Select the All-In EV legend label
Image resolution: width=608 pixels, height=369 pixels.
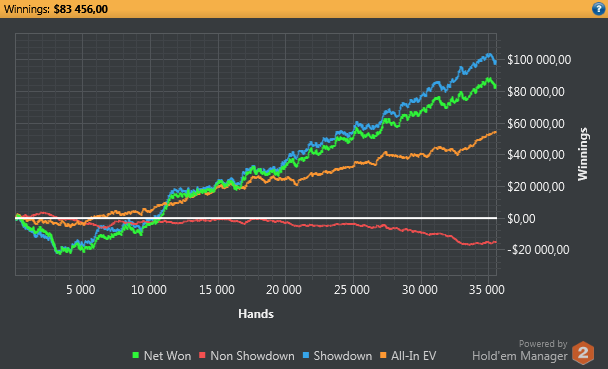click(x=414, y=356)
